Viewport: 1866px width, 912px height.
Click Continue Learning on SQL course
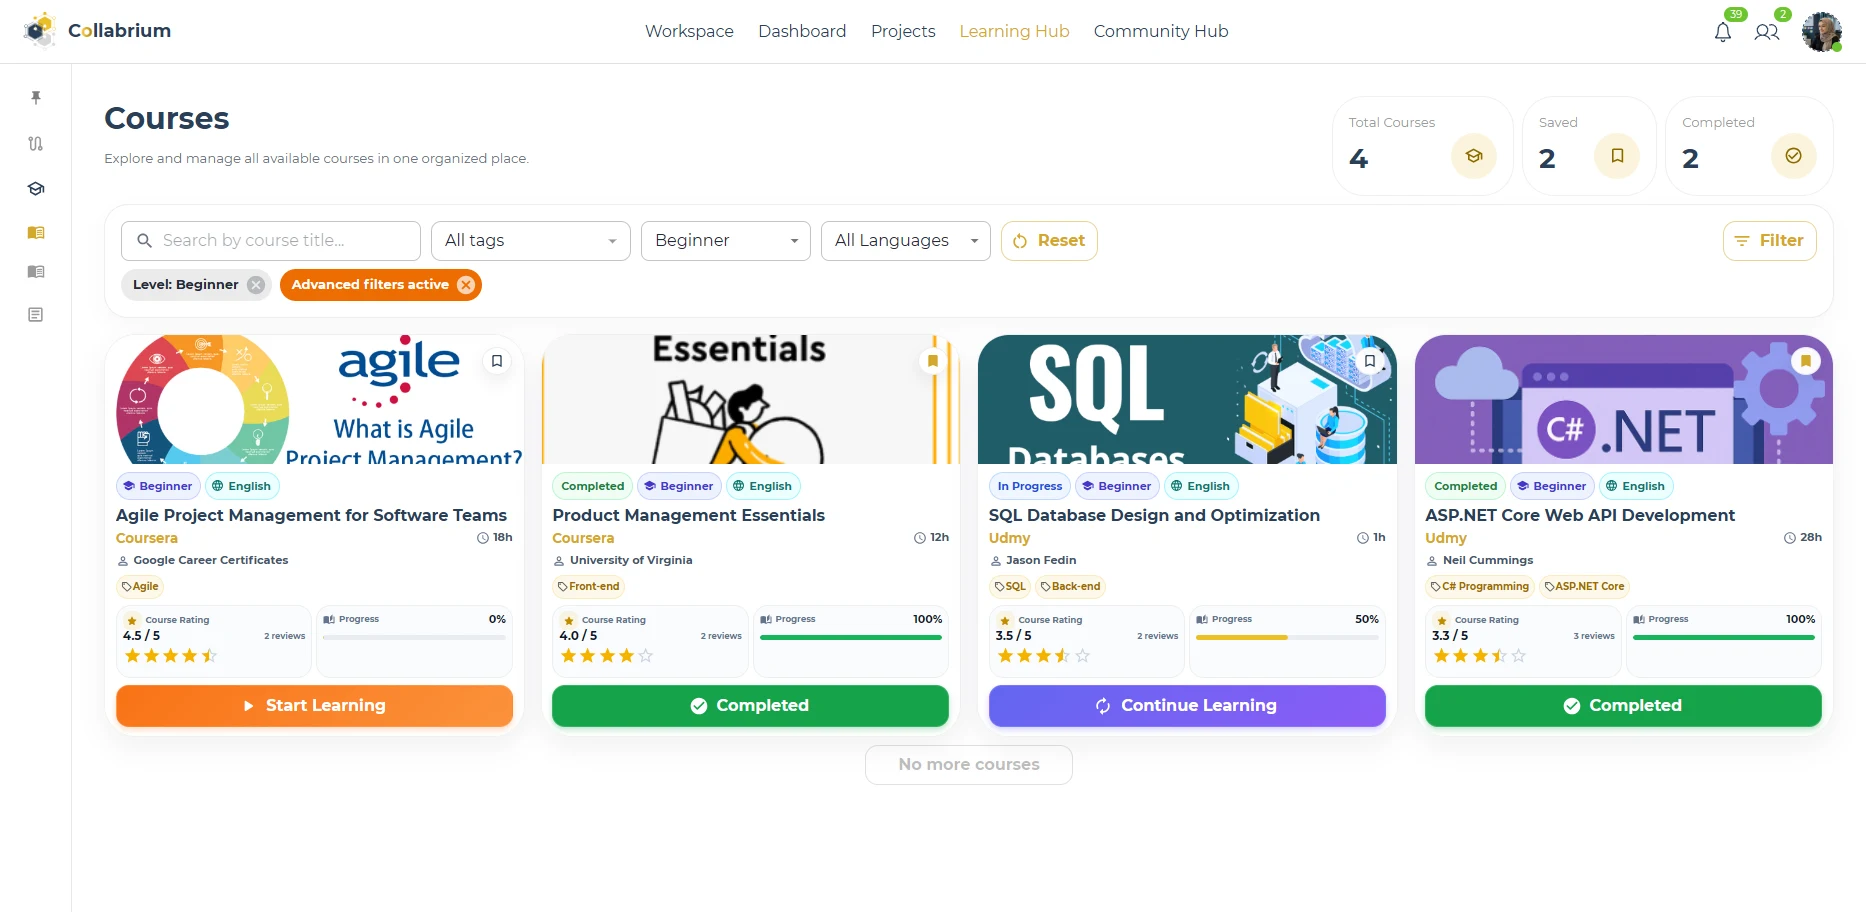pyautogui.click(x=1187, y=706)
